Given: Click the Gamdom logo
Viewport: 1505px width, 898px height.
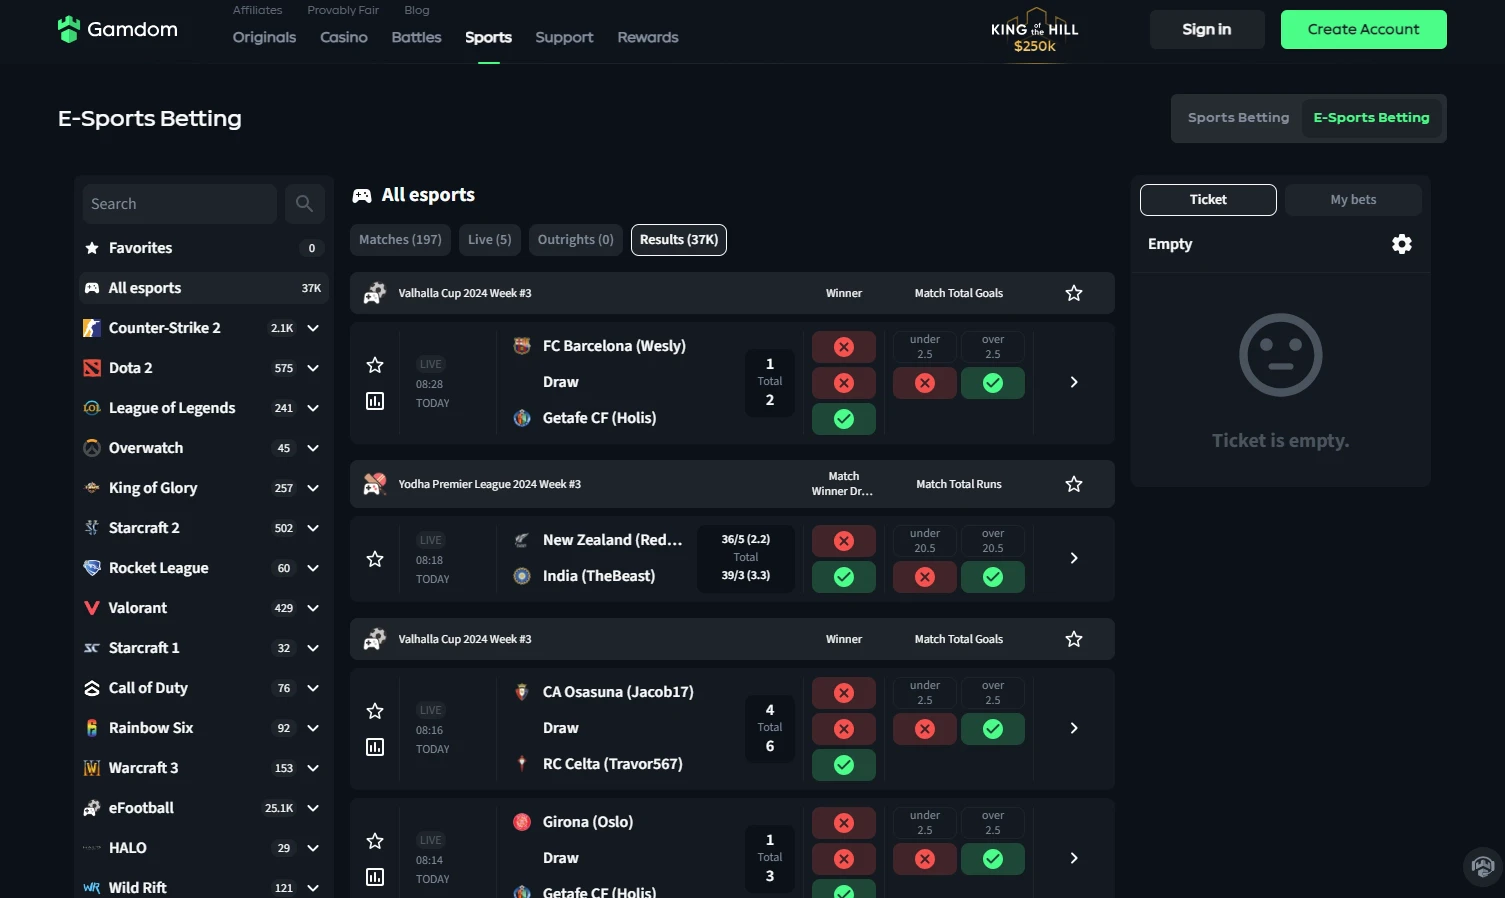Looking at the screenshot, I should pyautogui.click(x=118, y=30).
